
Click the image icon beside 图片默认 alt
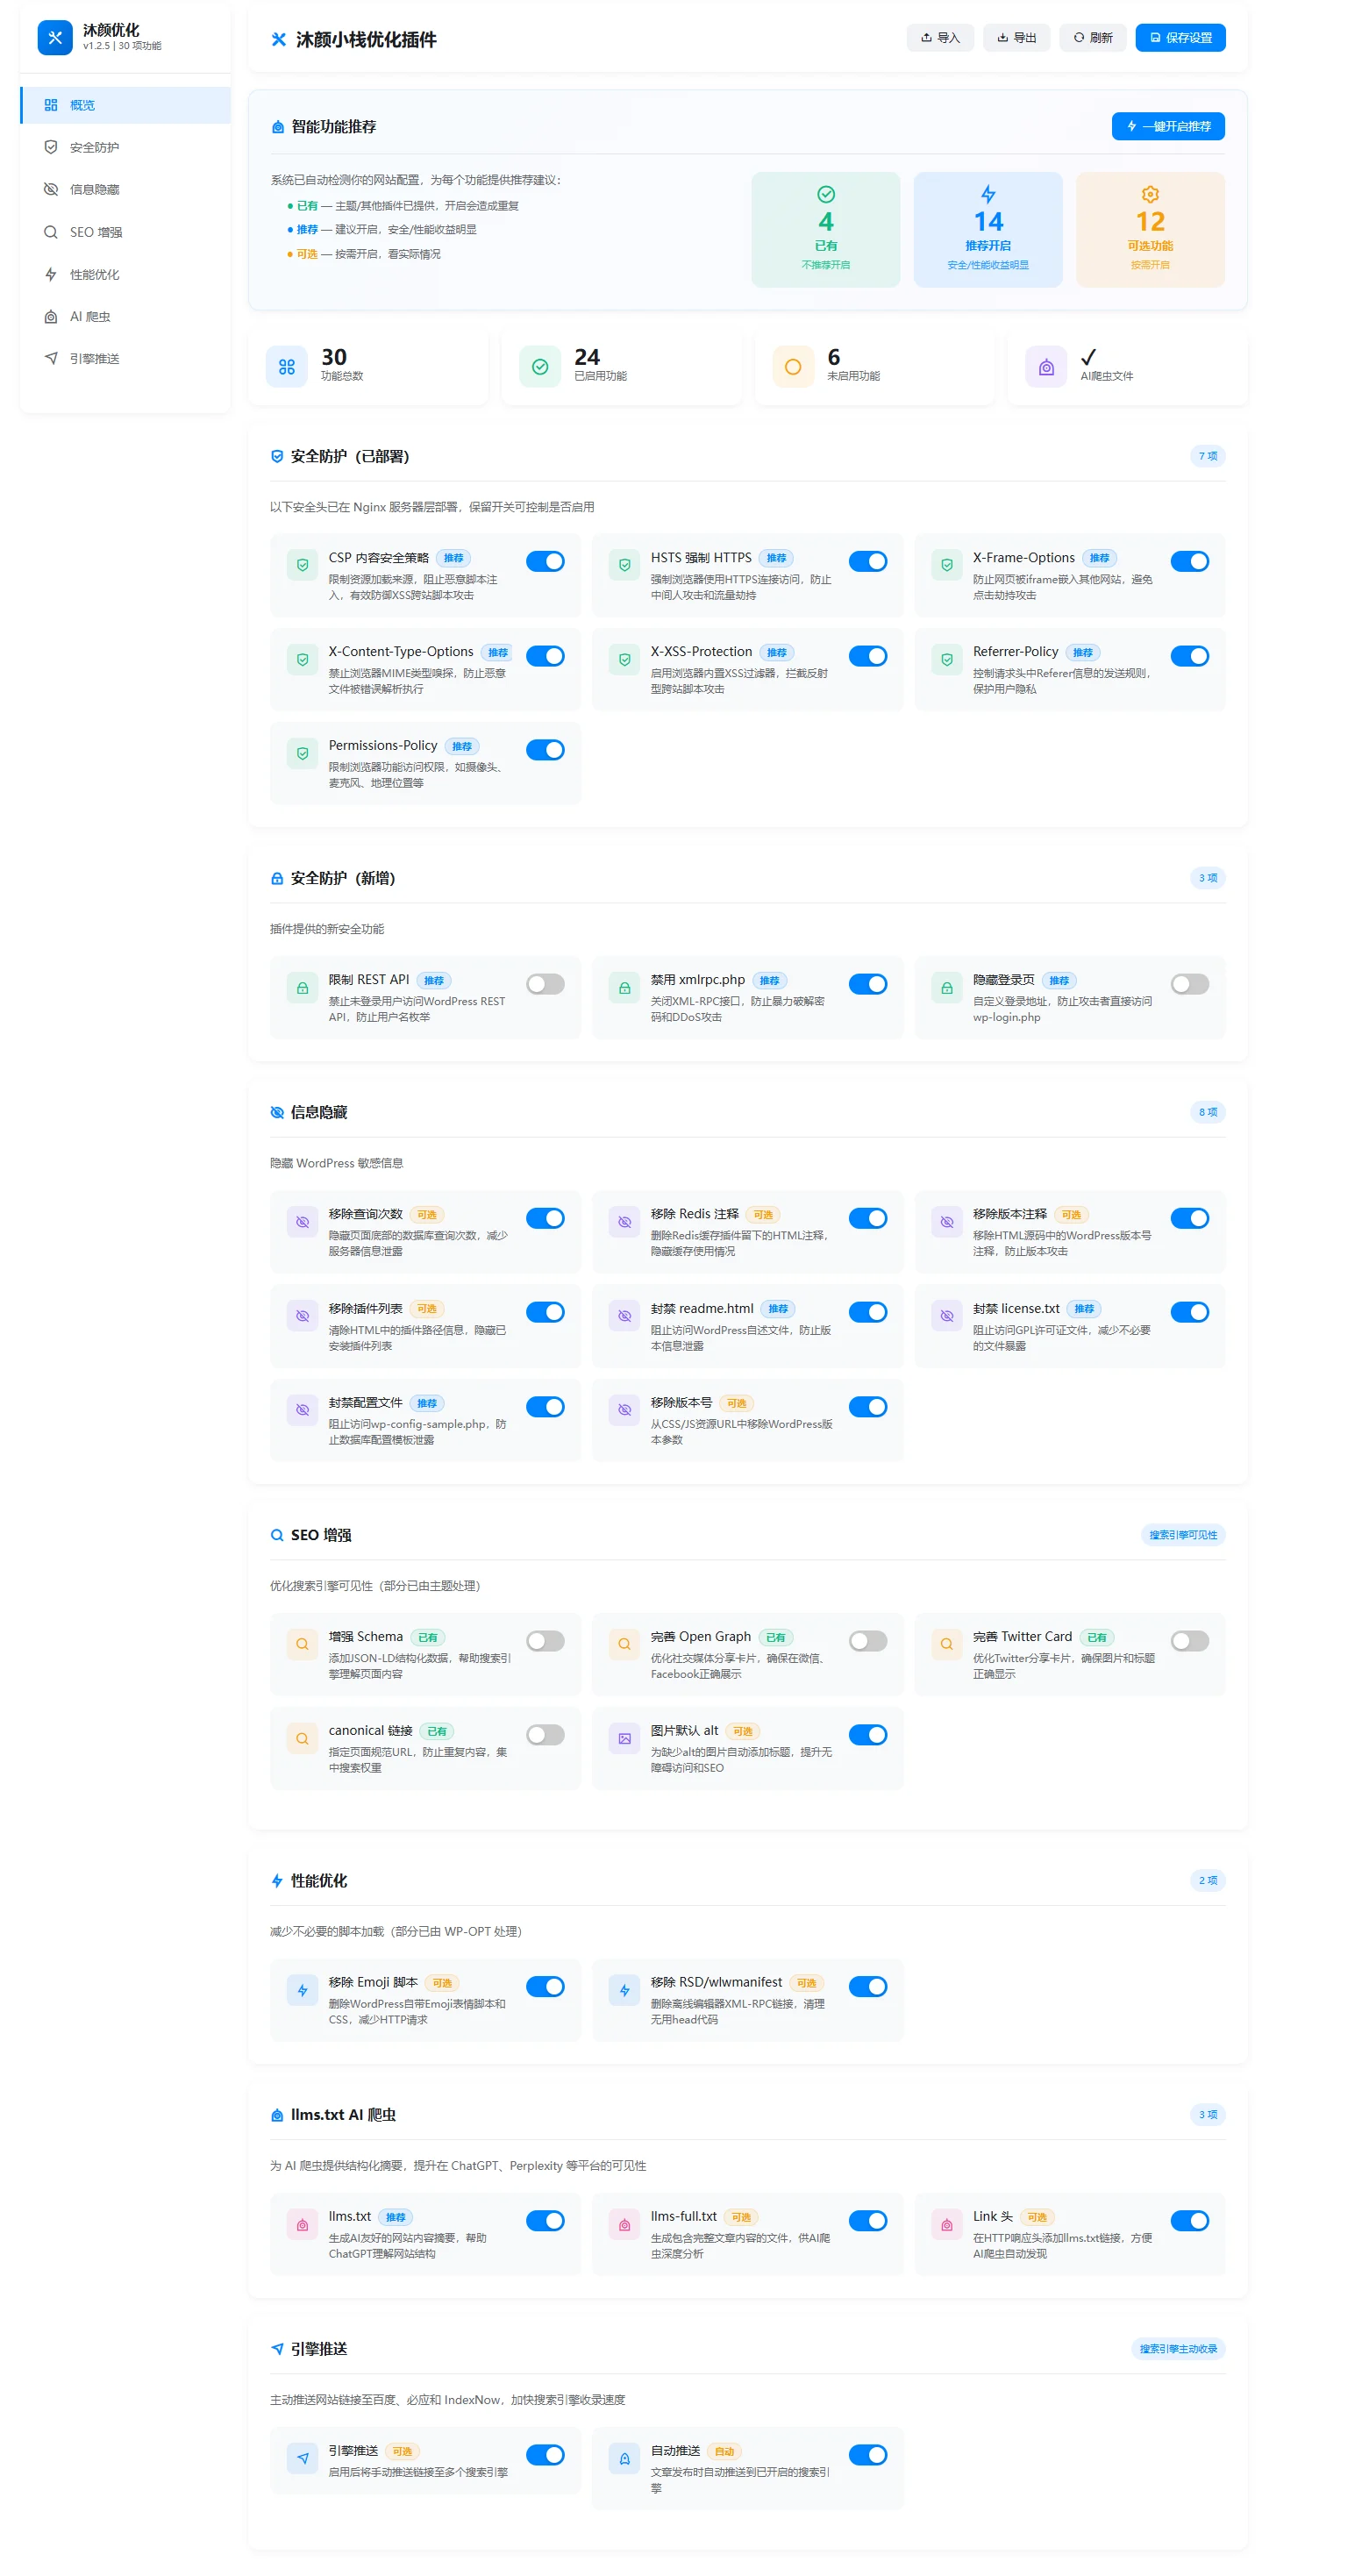point(624,1738)
